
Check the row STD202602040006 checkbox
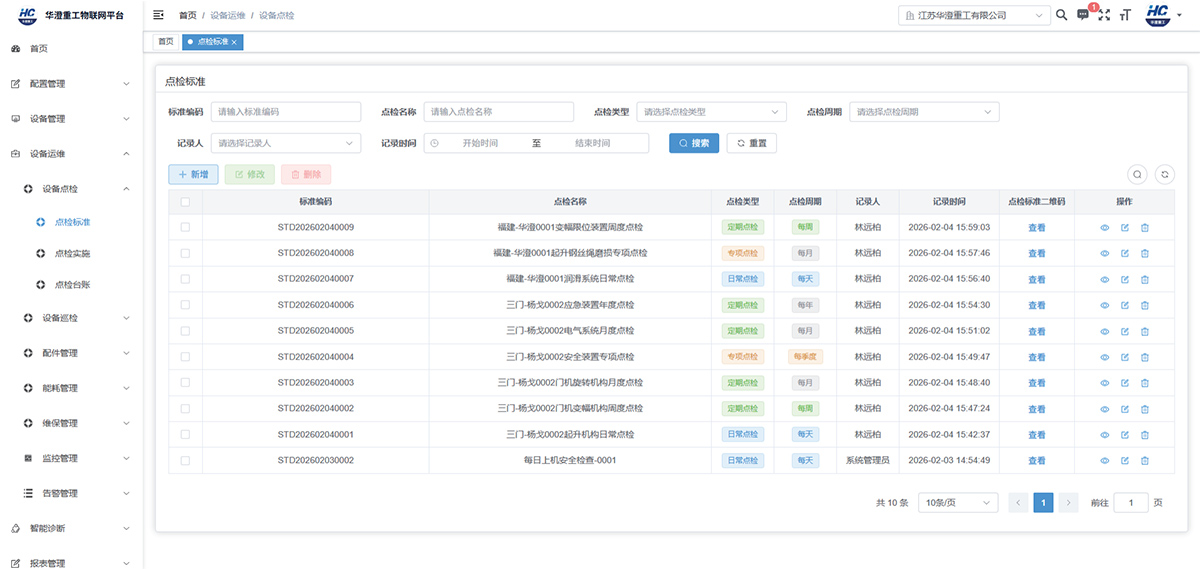[185, 305]
